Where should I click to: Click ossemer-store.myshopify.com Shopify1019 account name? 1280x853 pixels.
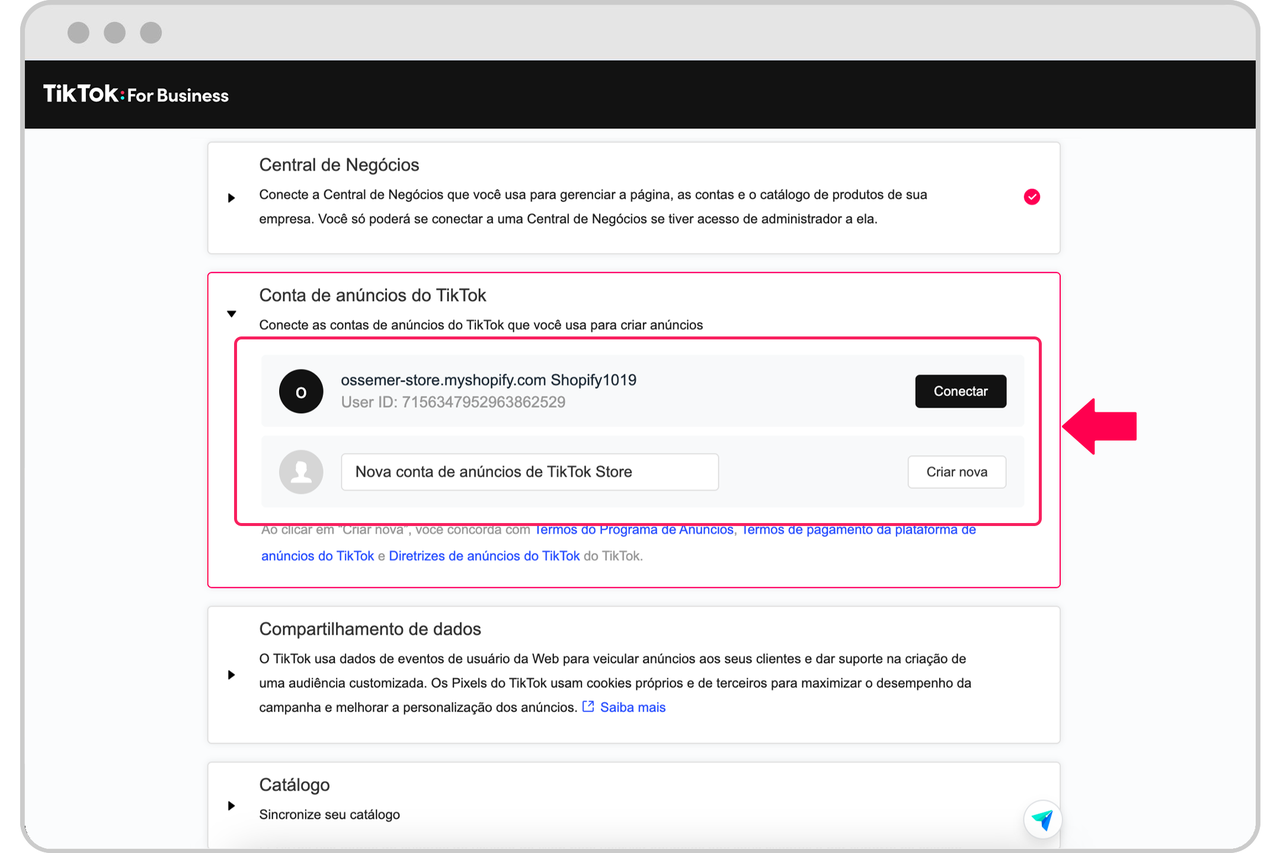point(489,380)
